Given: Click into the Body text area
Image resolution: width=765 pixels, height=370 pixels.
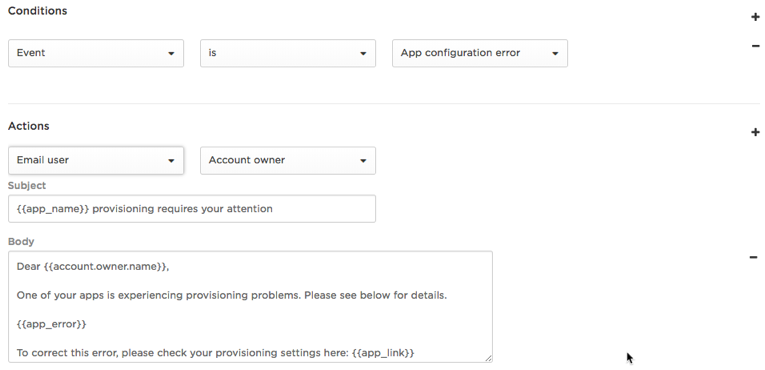Looking at the screenshot, I should tap(250, 307).
